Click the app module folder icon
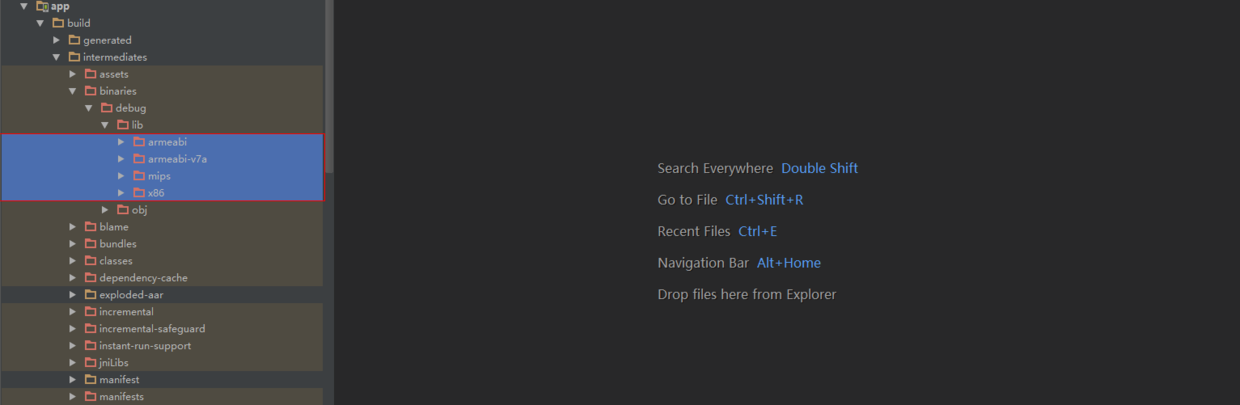The height and width of the screenshot is (405, 1240). (x=42, y=6)
